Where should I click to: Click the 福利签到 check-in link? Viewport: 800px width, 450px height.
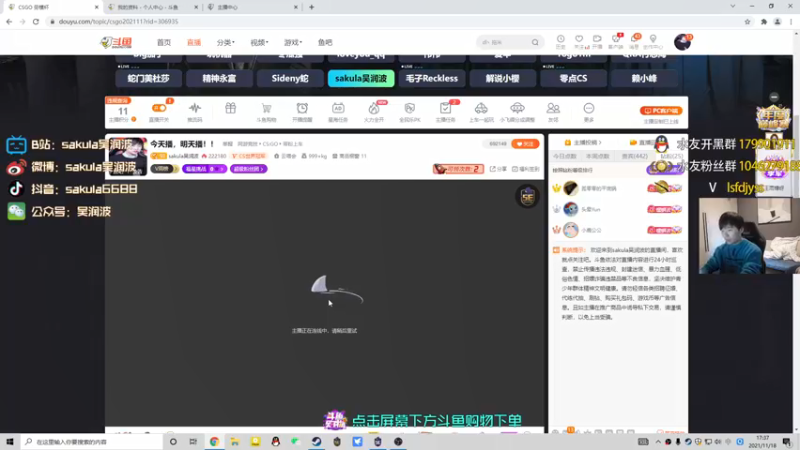526,169
